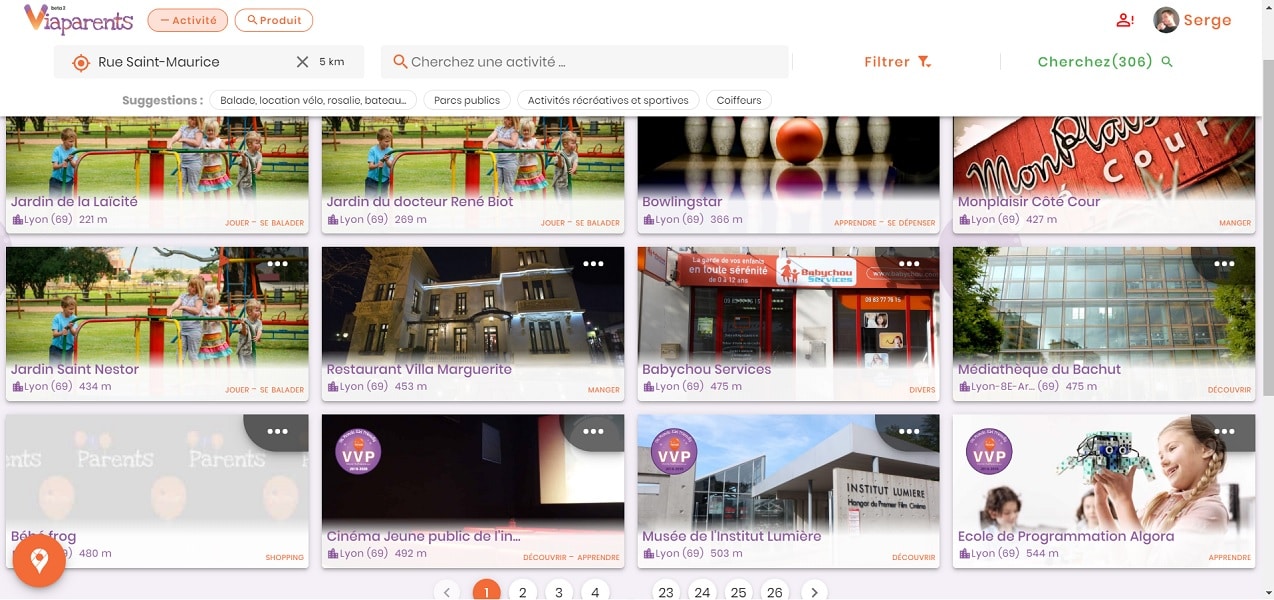Click the location target icon beside Rue Saint-Maurice

tap(81, 62)
